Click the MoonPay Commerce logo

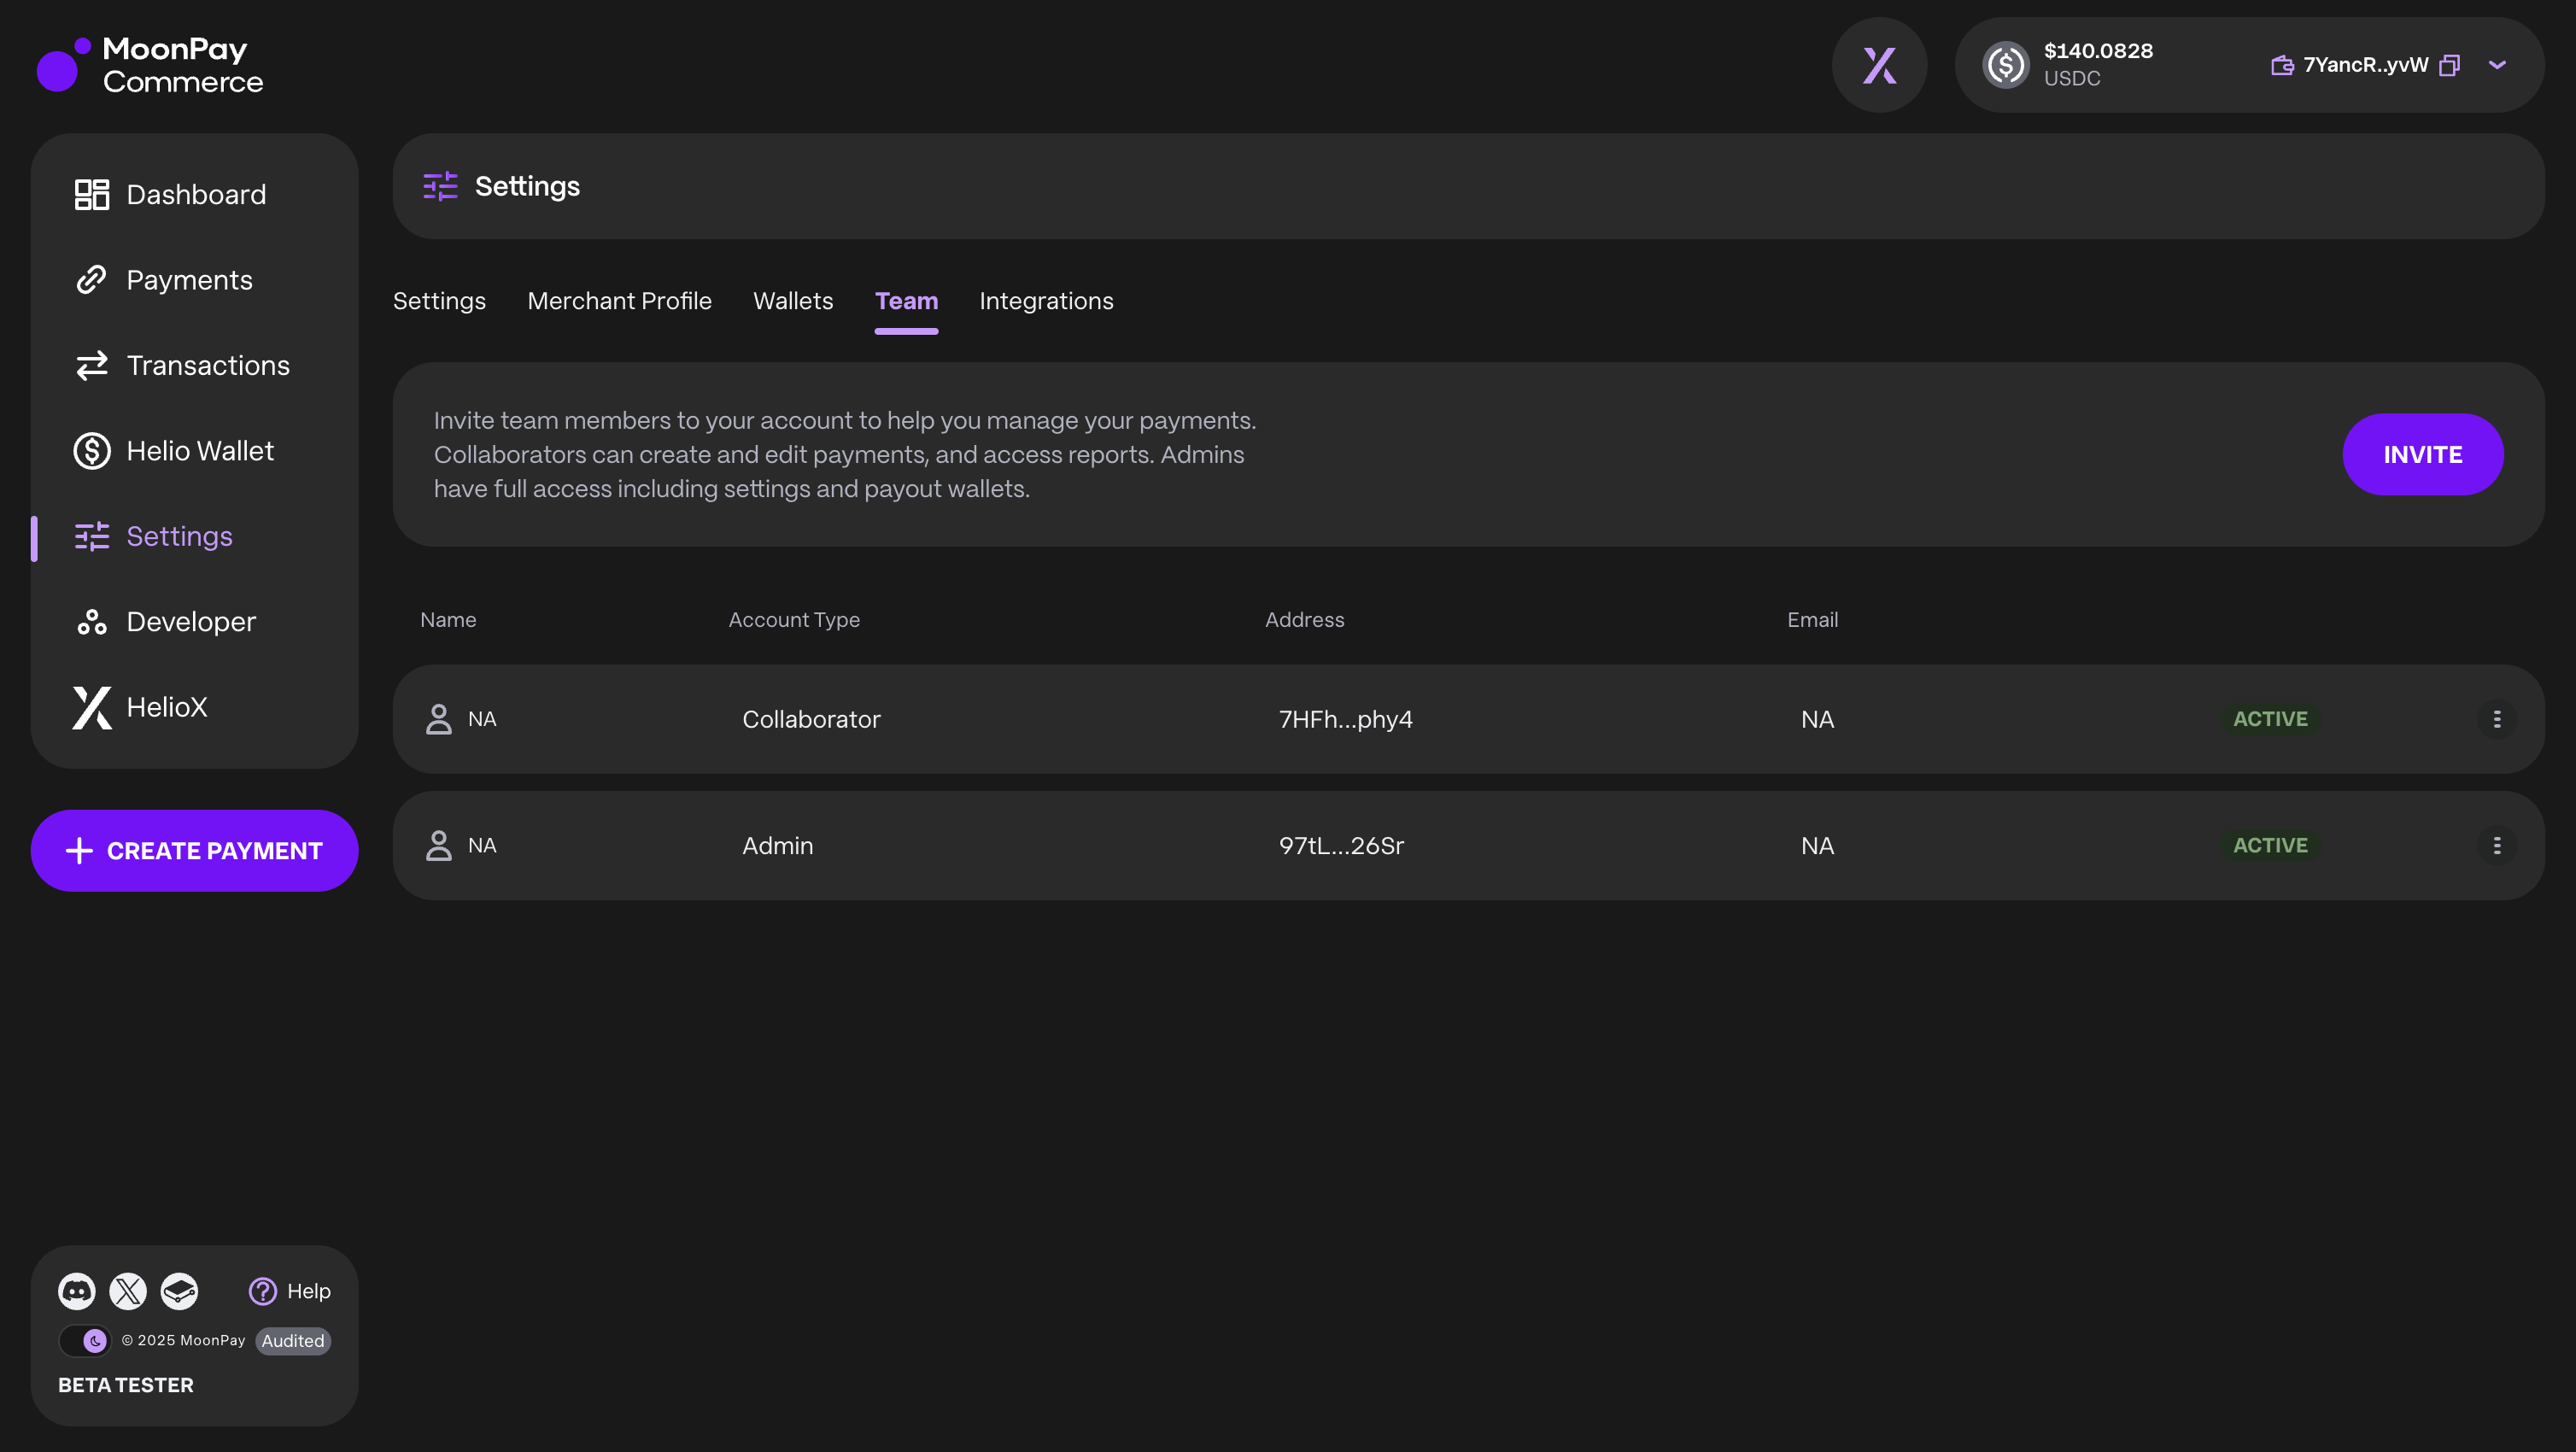pyautogui.click(x=150, y=65)
